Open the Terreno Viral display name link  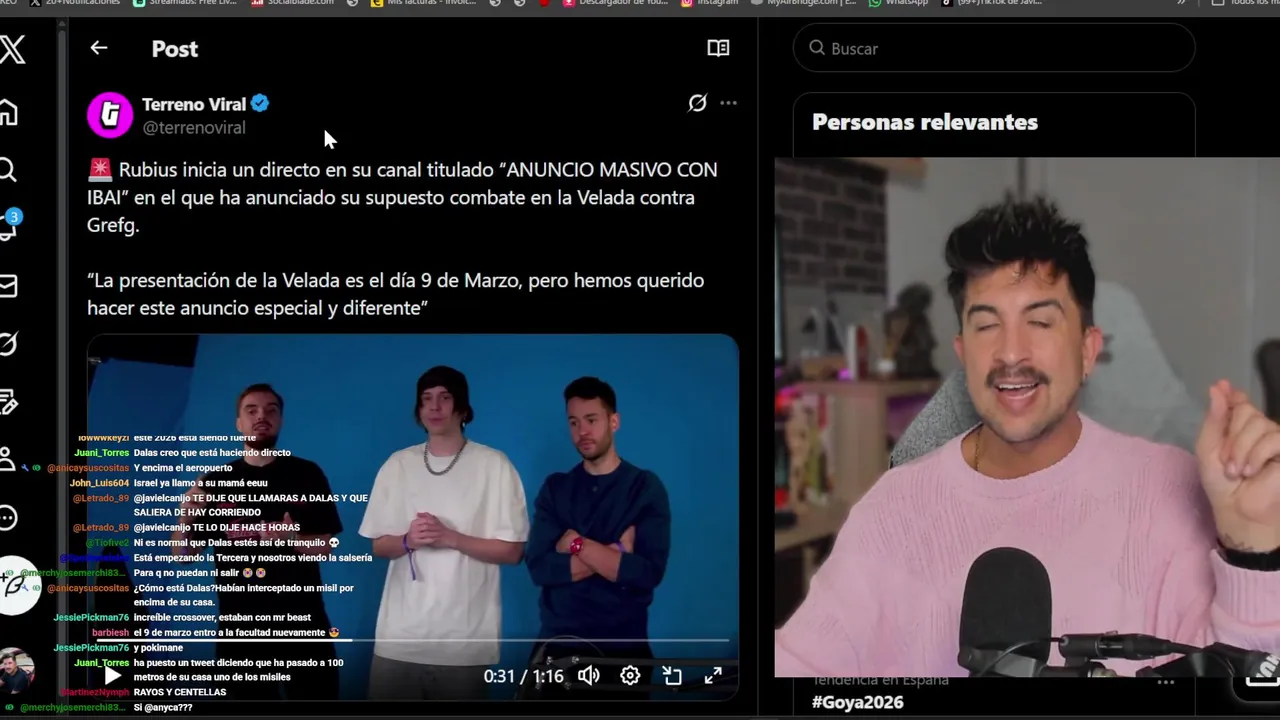click(194, 104)
